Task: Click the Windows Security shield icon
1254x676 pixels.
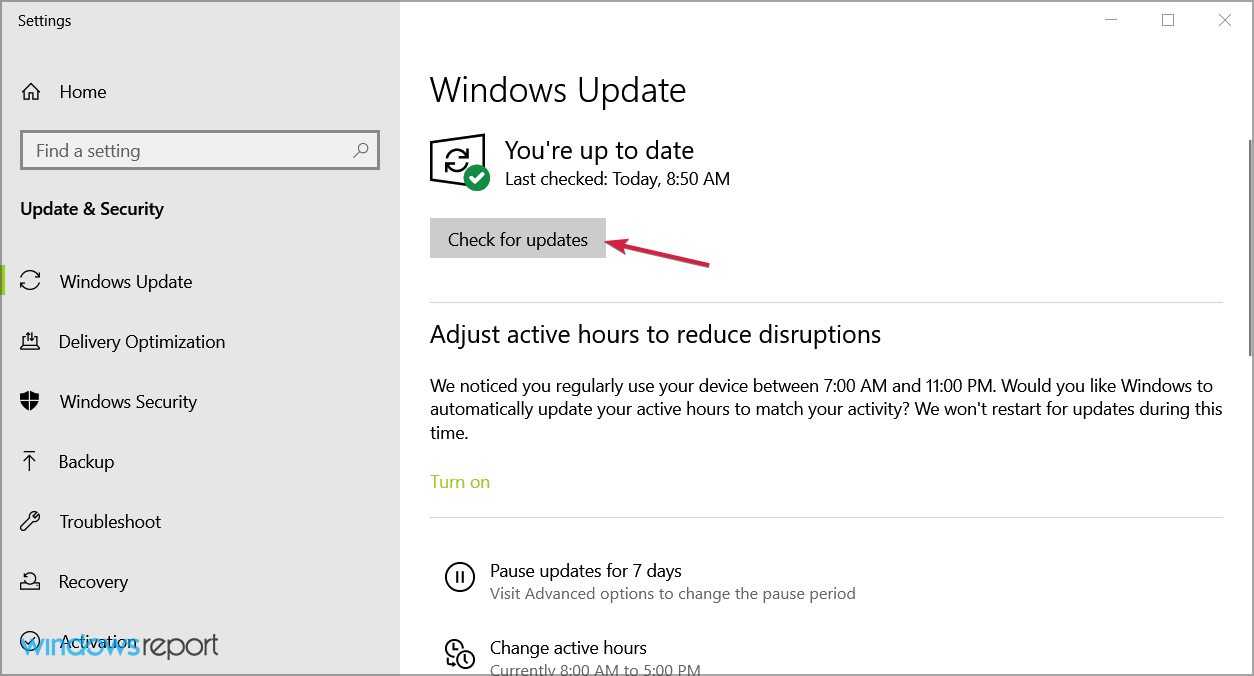Action: click(x=30, y=402)
